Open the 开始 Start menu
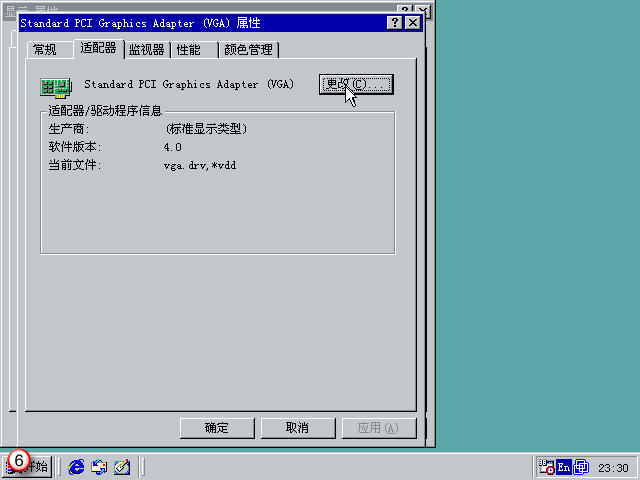The image size is (640, 480). [28, 466]
